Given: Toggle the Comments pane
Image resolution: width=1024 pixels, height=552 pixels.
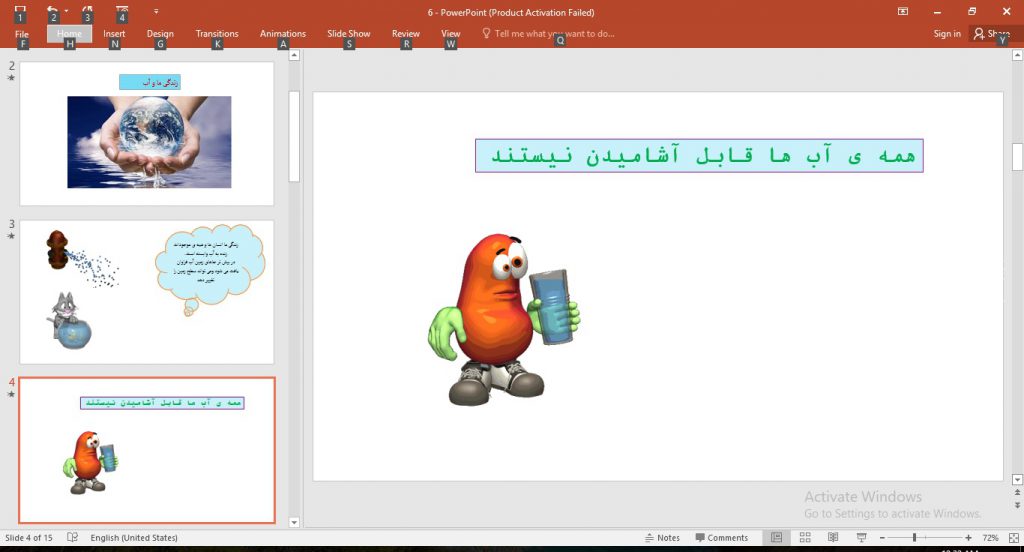Looking at the screenshot, I should (722, 538).
